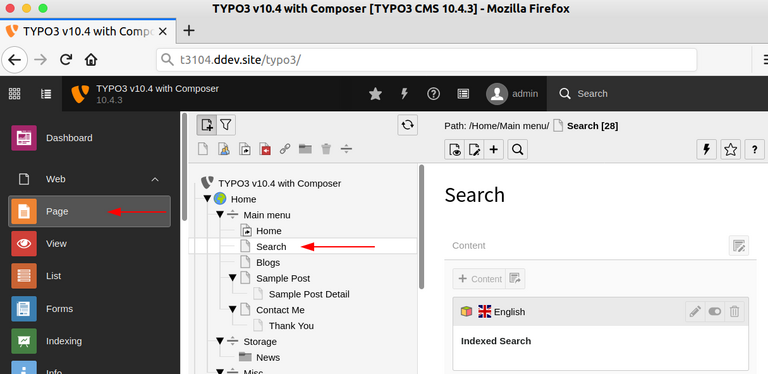Click the docheader magnifier search button
Screen dimensions: 768x374
518,150
